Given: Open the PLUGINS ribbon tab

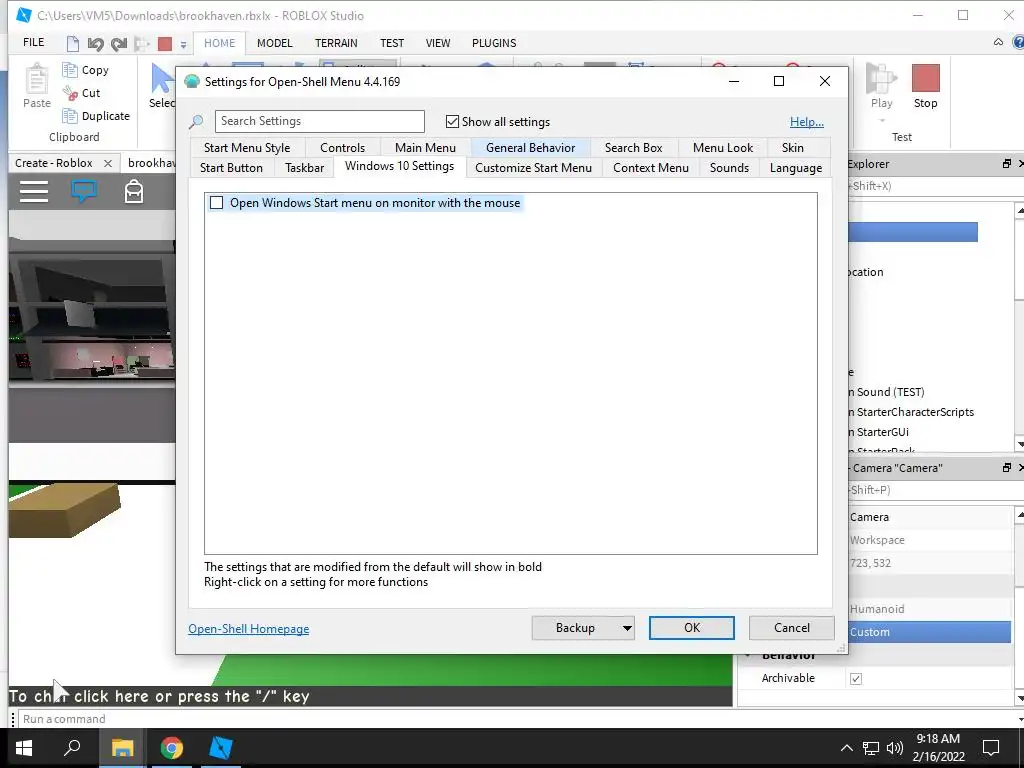Looking at the screenshot, I should (494, 43).
